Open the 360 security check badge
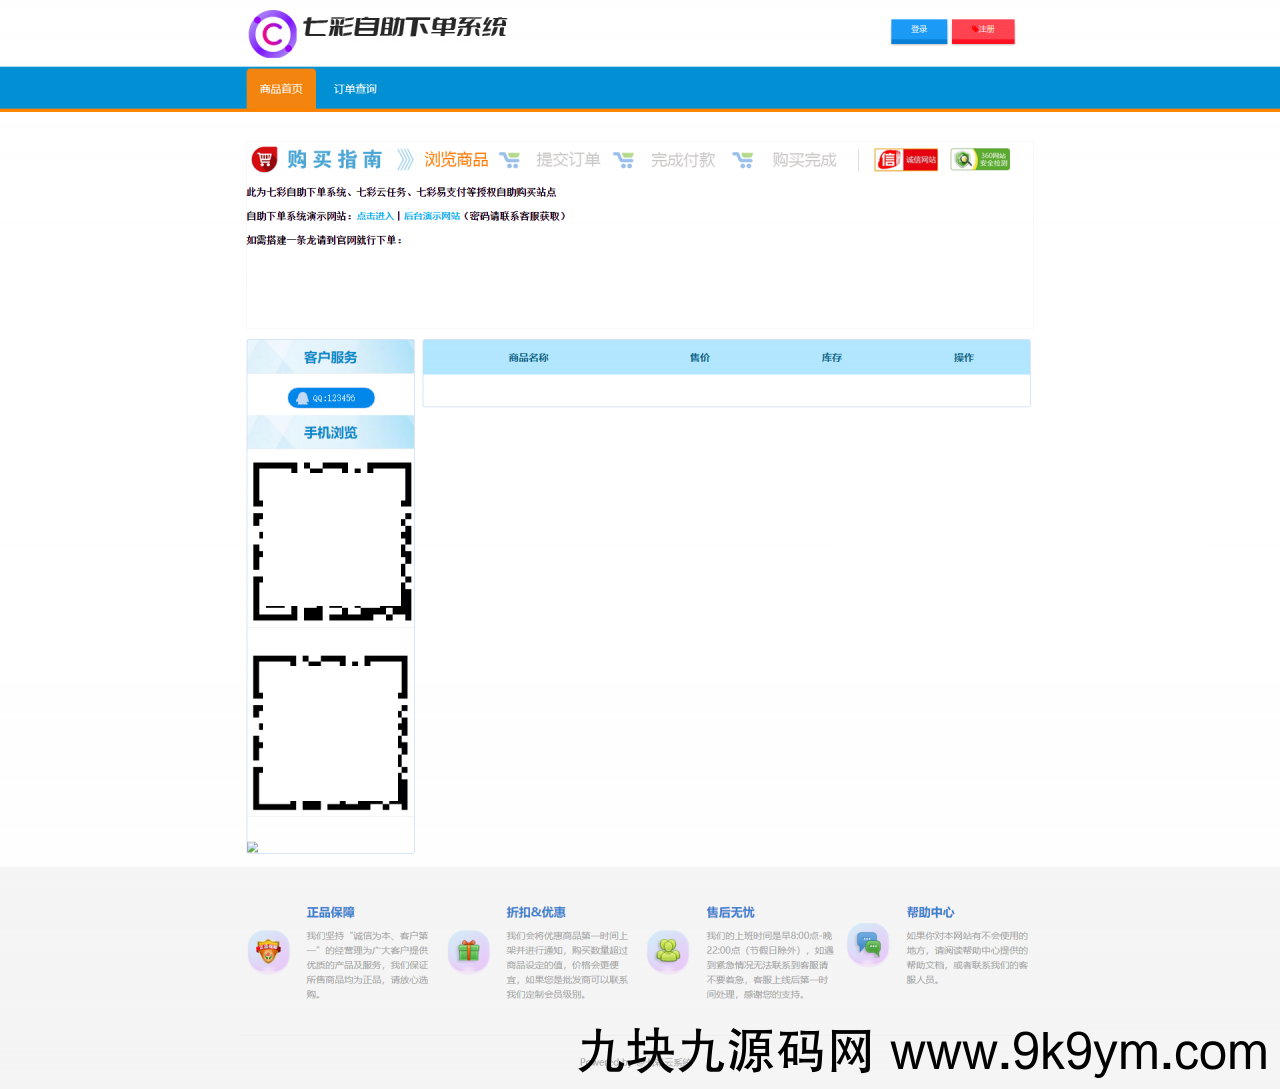Viewport: 1280px width, 1089px height. point(980,160)
